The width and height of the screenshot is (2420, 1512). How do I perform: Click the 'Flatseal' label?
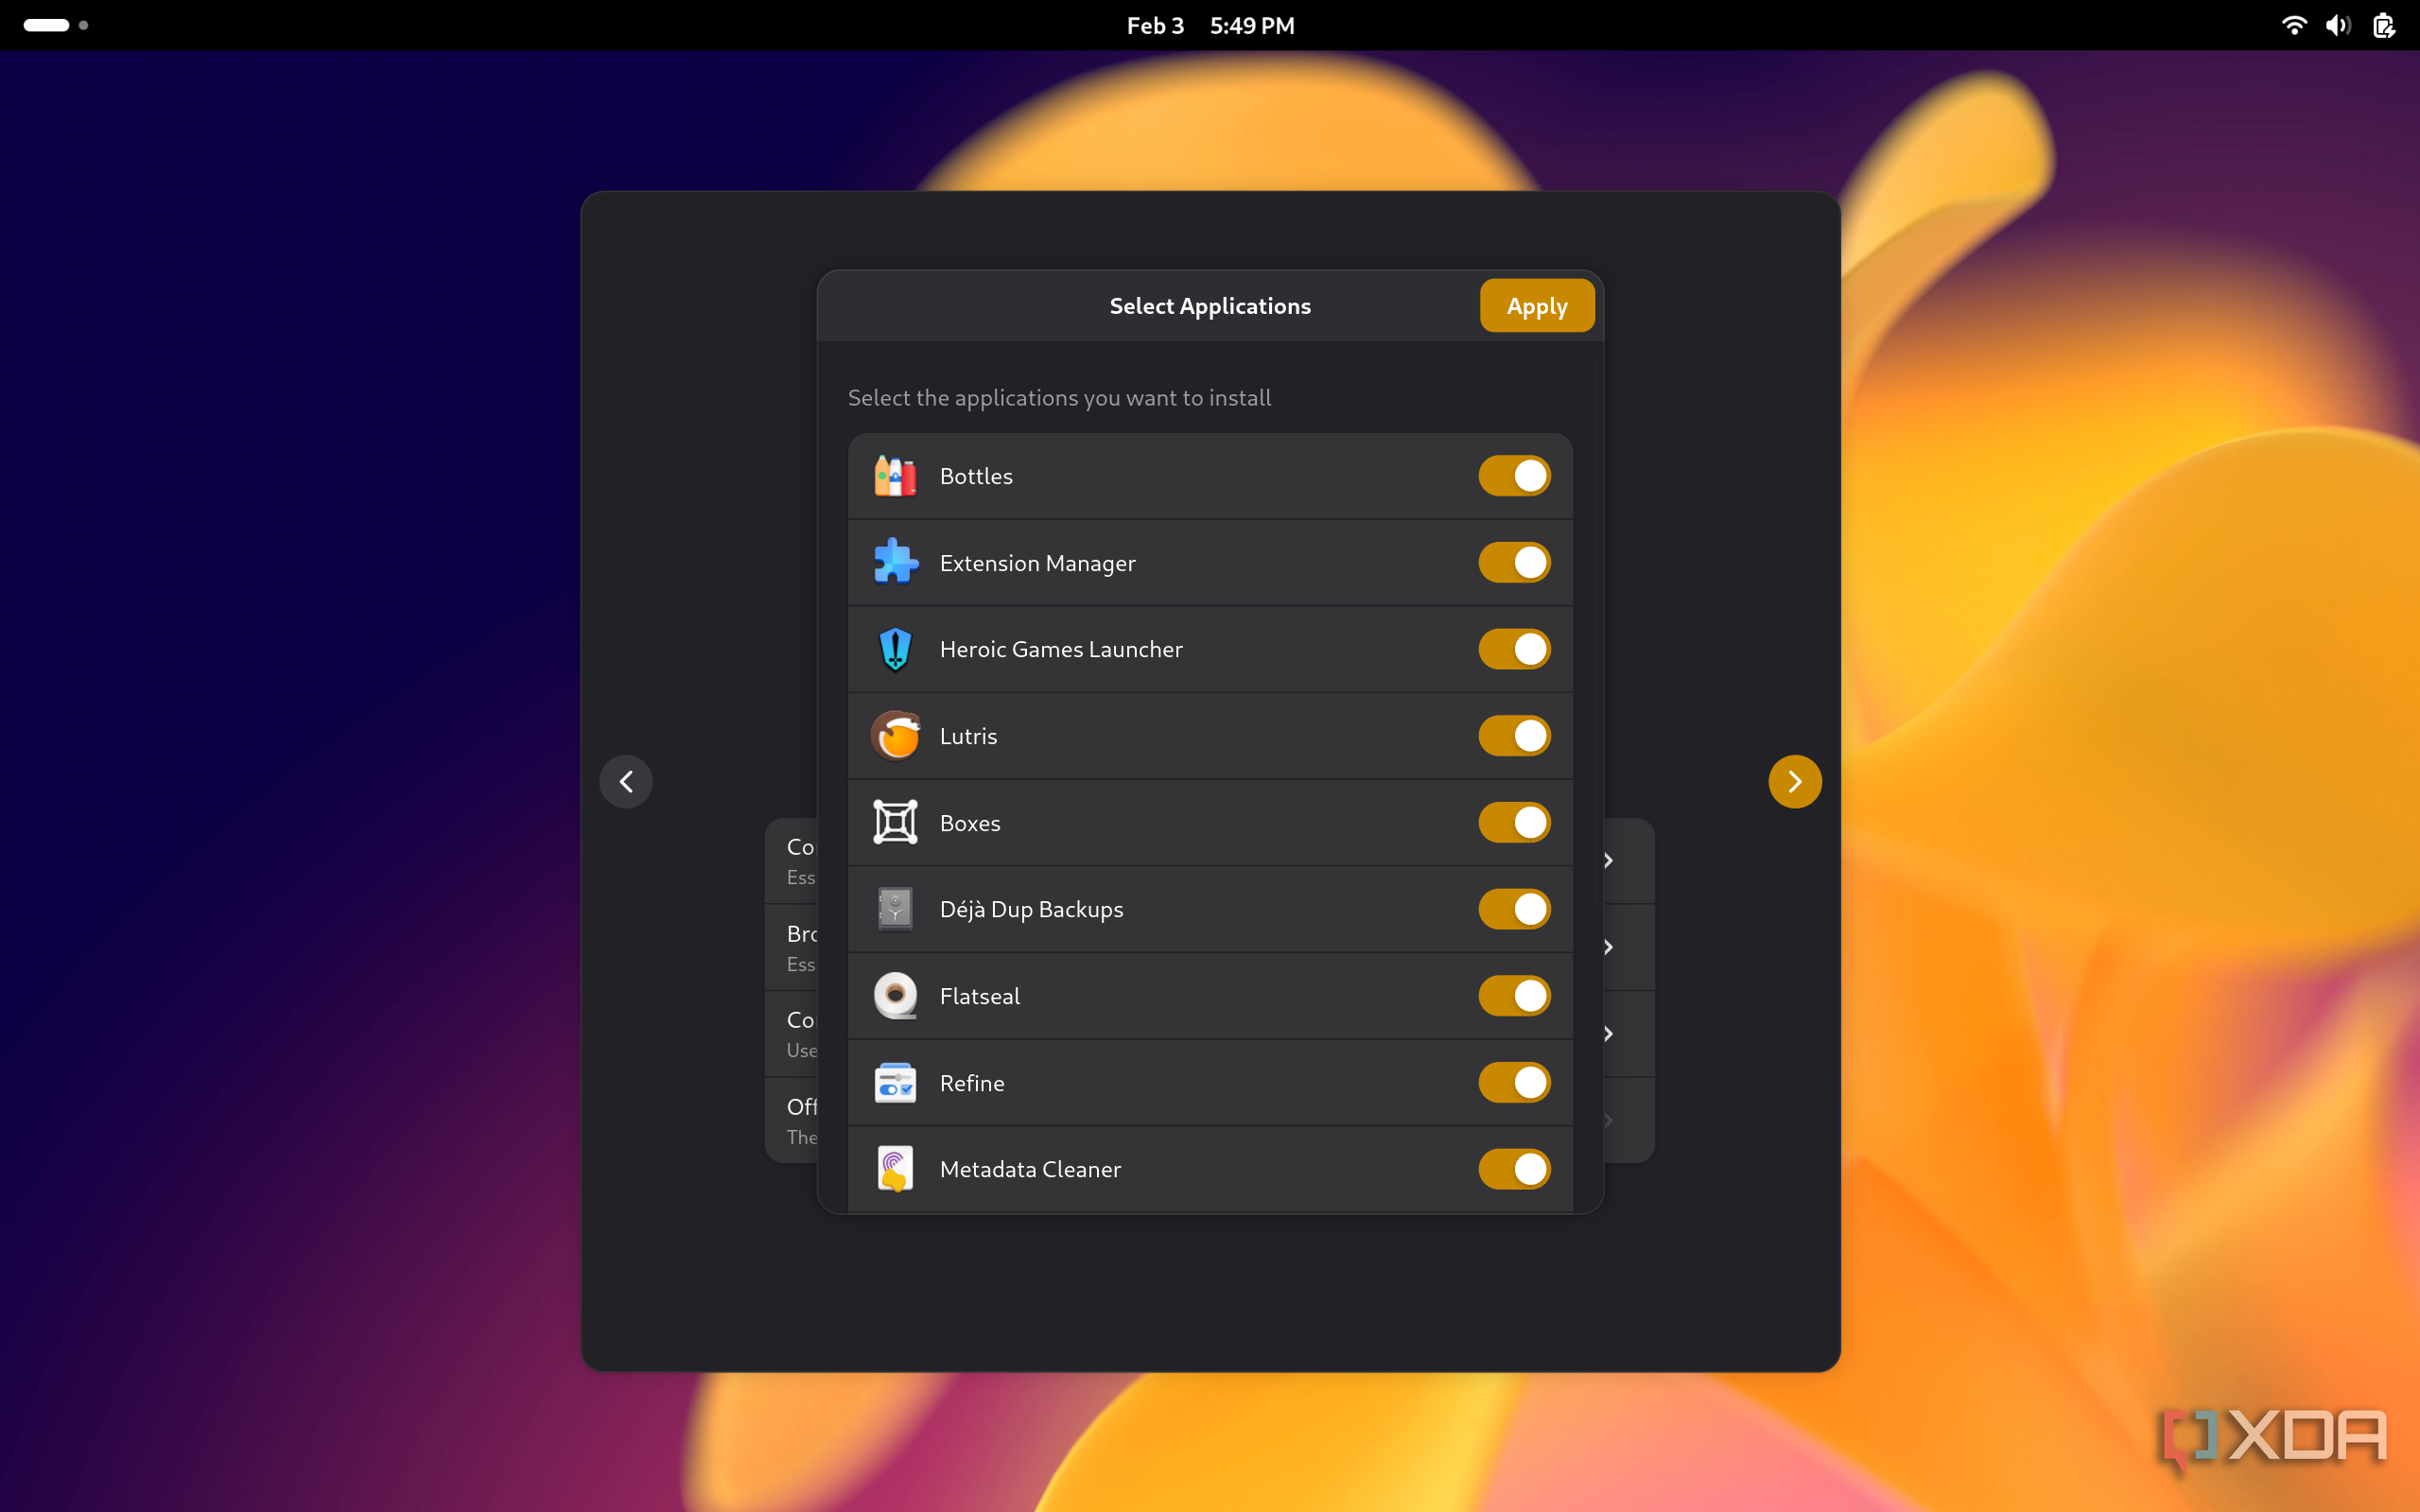(x=980, y=996)
